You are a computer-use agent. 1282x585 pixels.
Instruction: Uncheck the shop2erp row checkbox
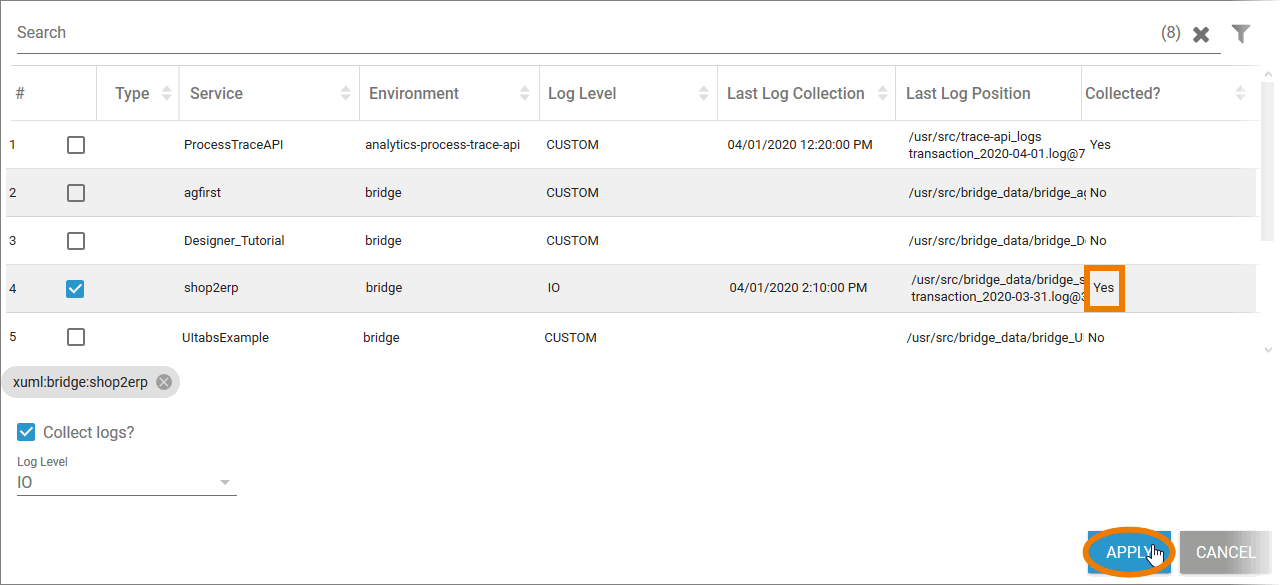click(x=76, y=289)
